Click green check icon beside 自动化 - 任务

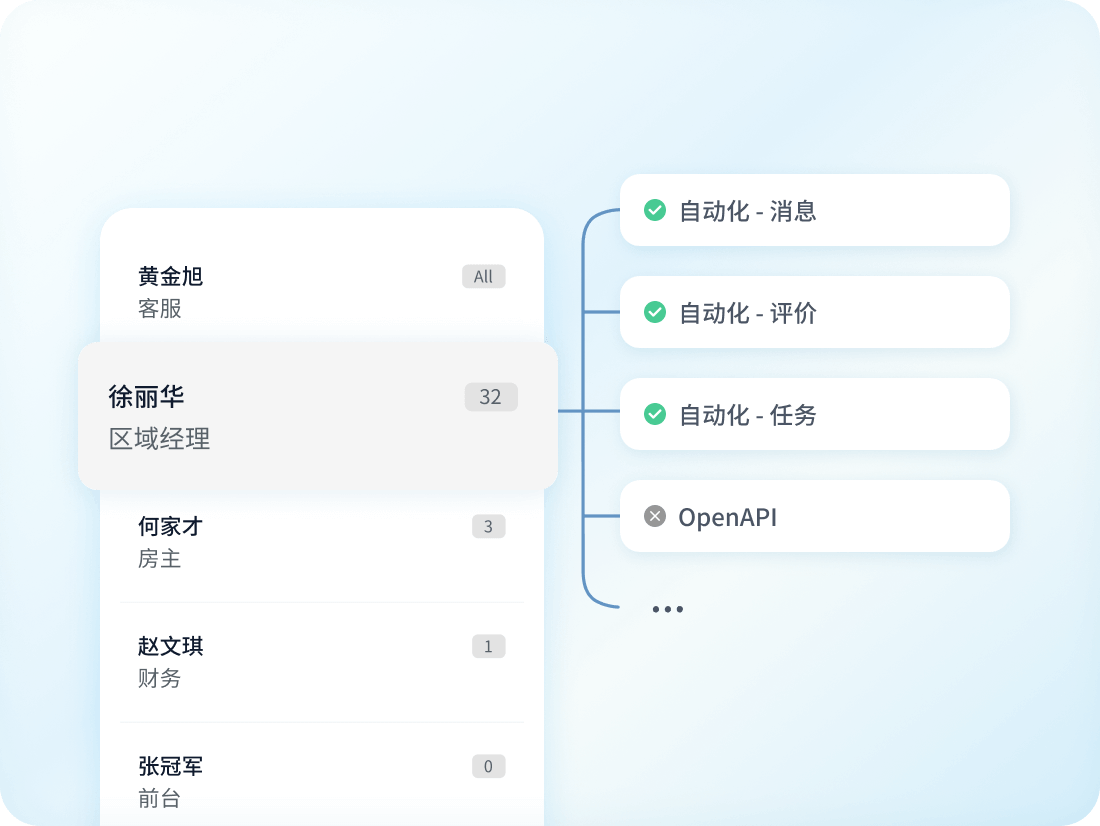point(655,414)
